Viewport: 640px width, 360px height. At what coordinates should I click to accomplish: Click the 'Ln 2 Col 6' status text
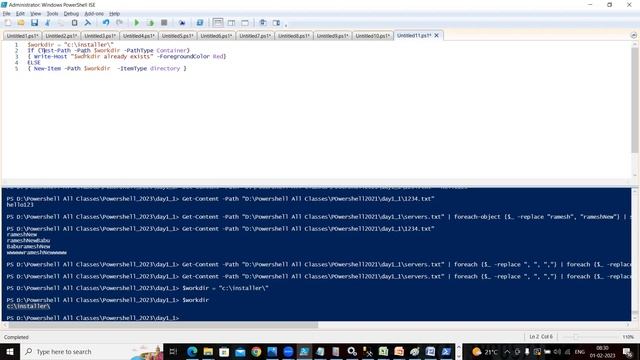coord(541,337)
